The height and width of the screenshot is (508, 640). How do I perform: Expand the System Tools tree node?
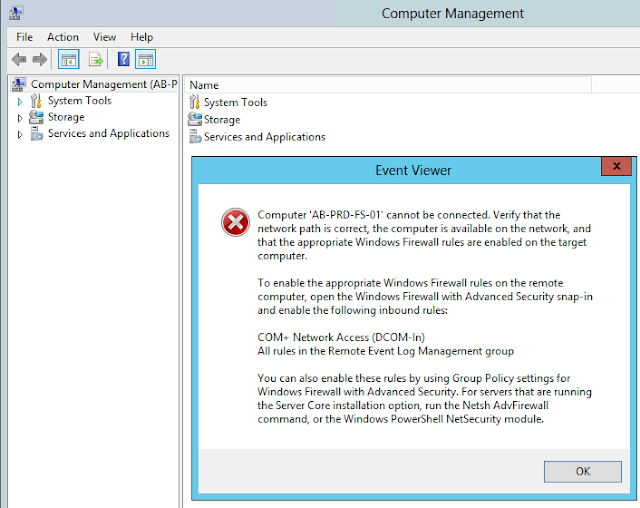tap(20, 102)
